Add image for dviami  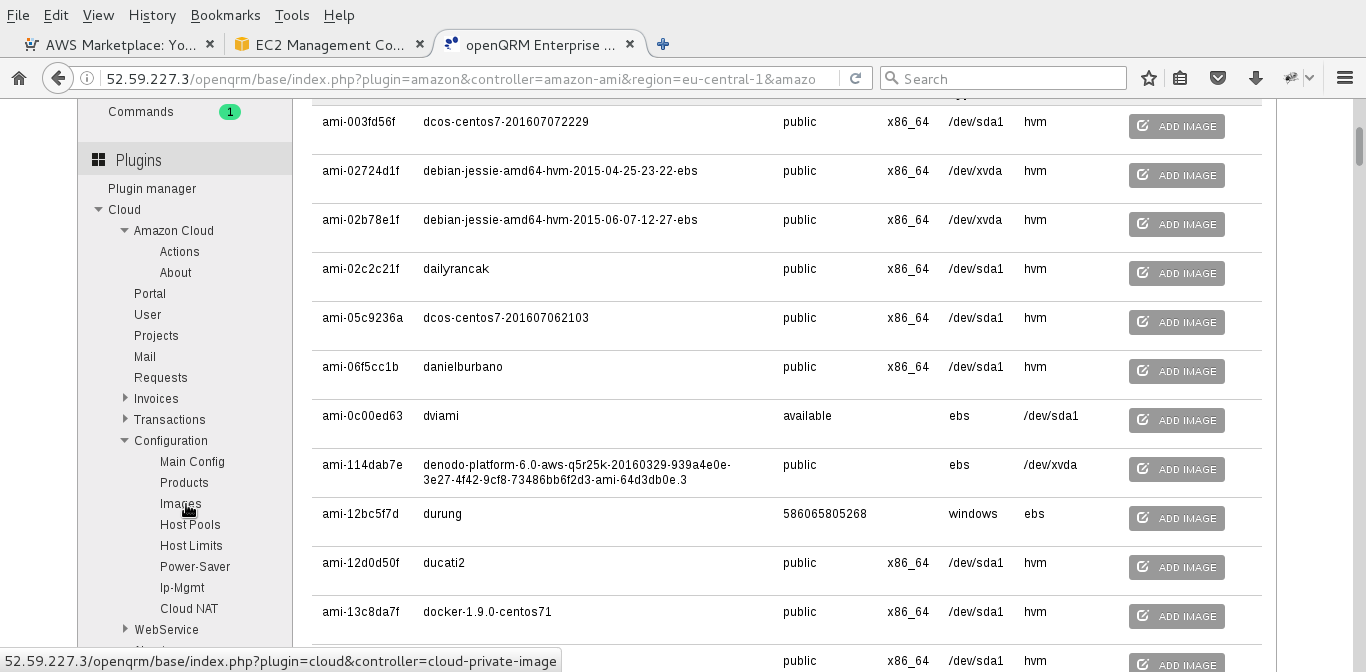pos(1176,420)
